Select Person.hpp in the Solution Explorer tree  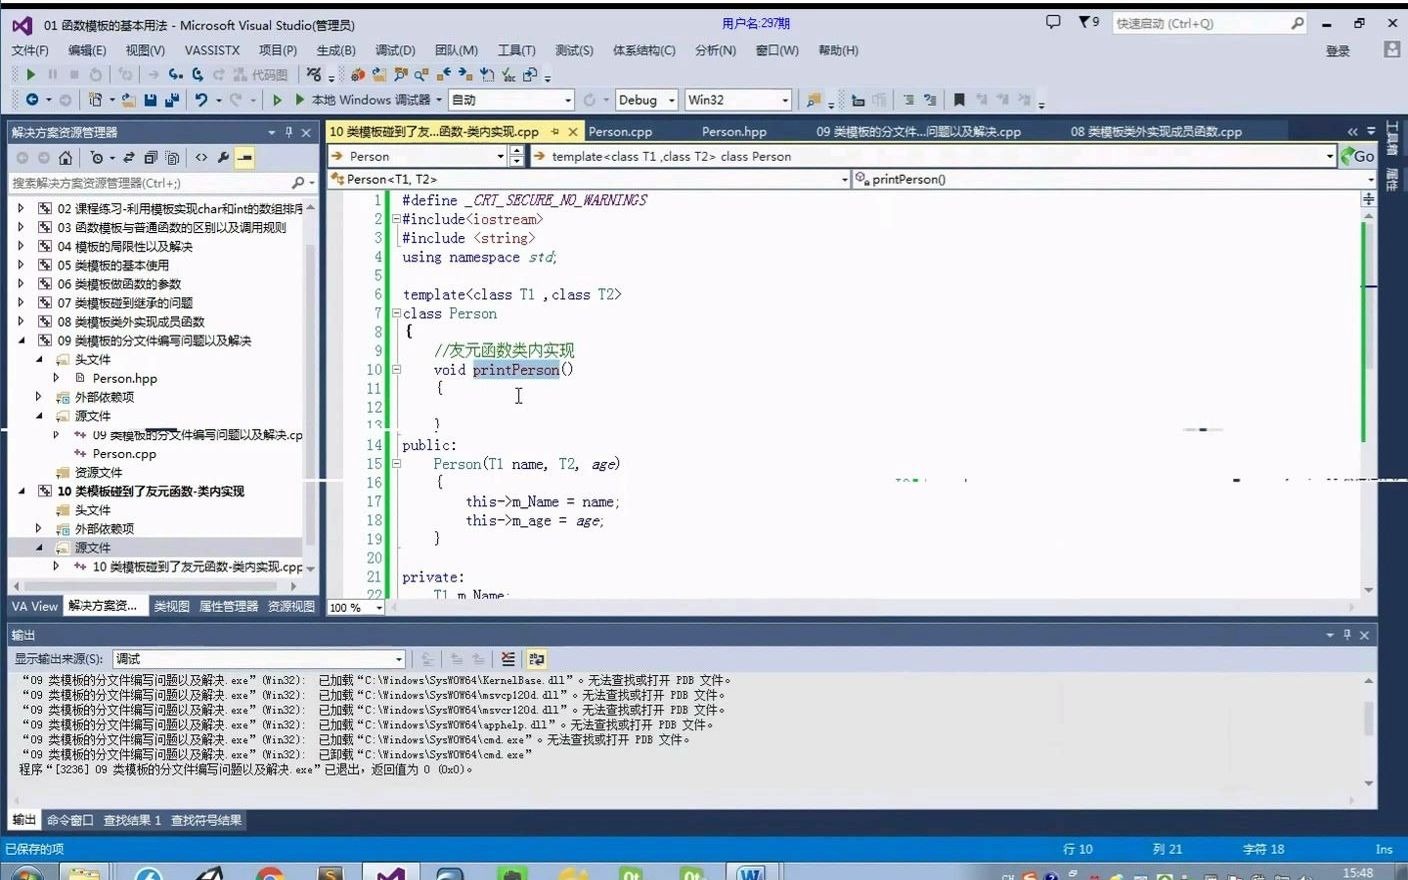coord(125,379)
